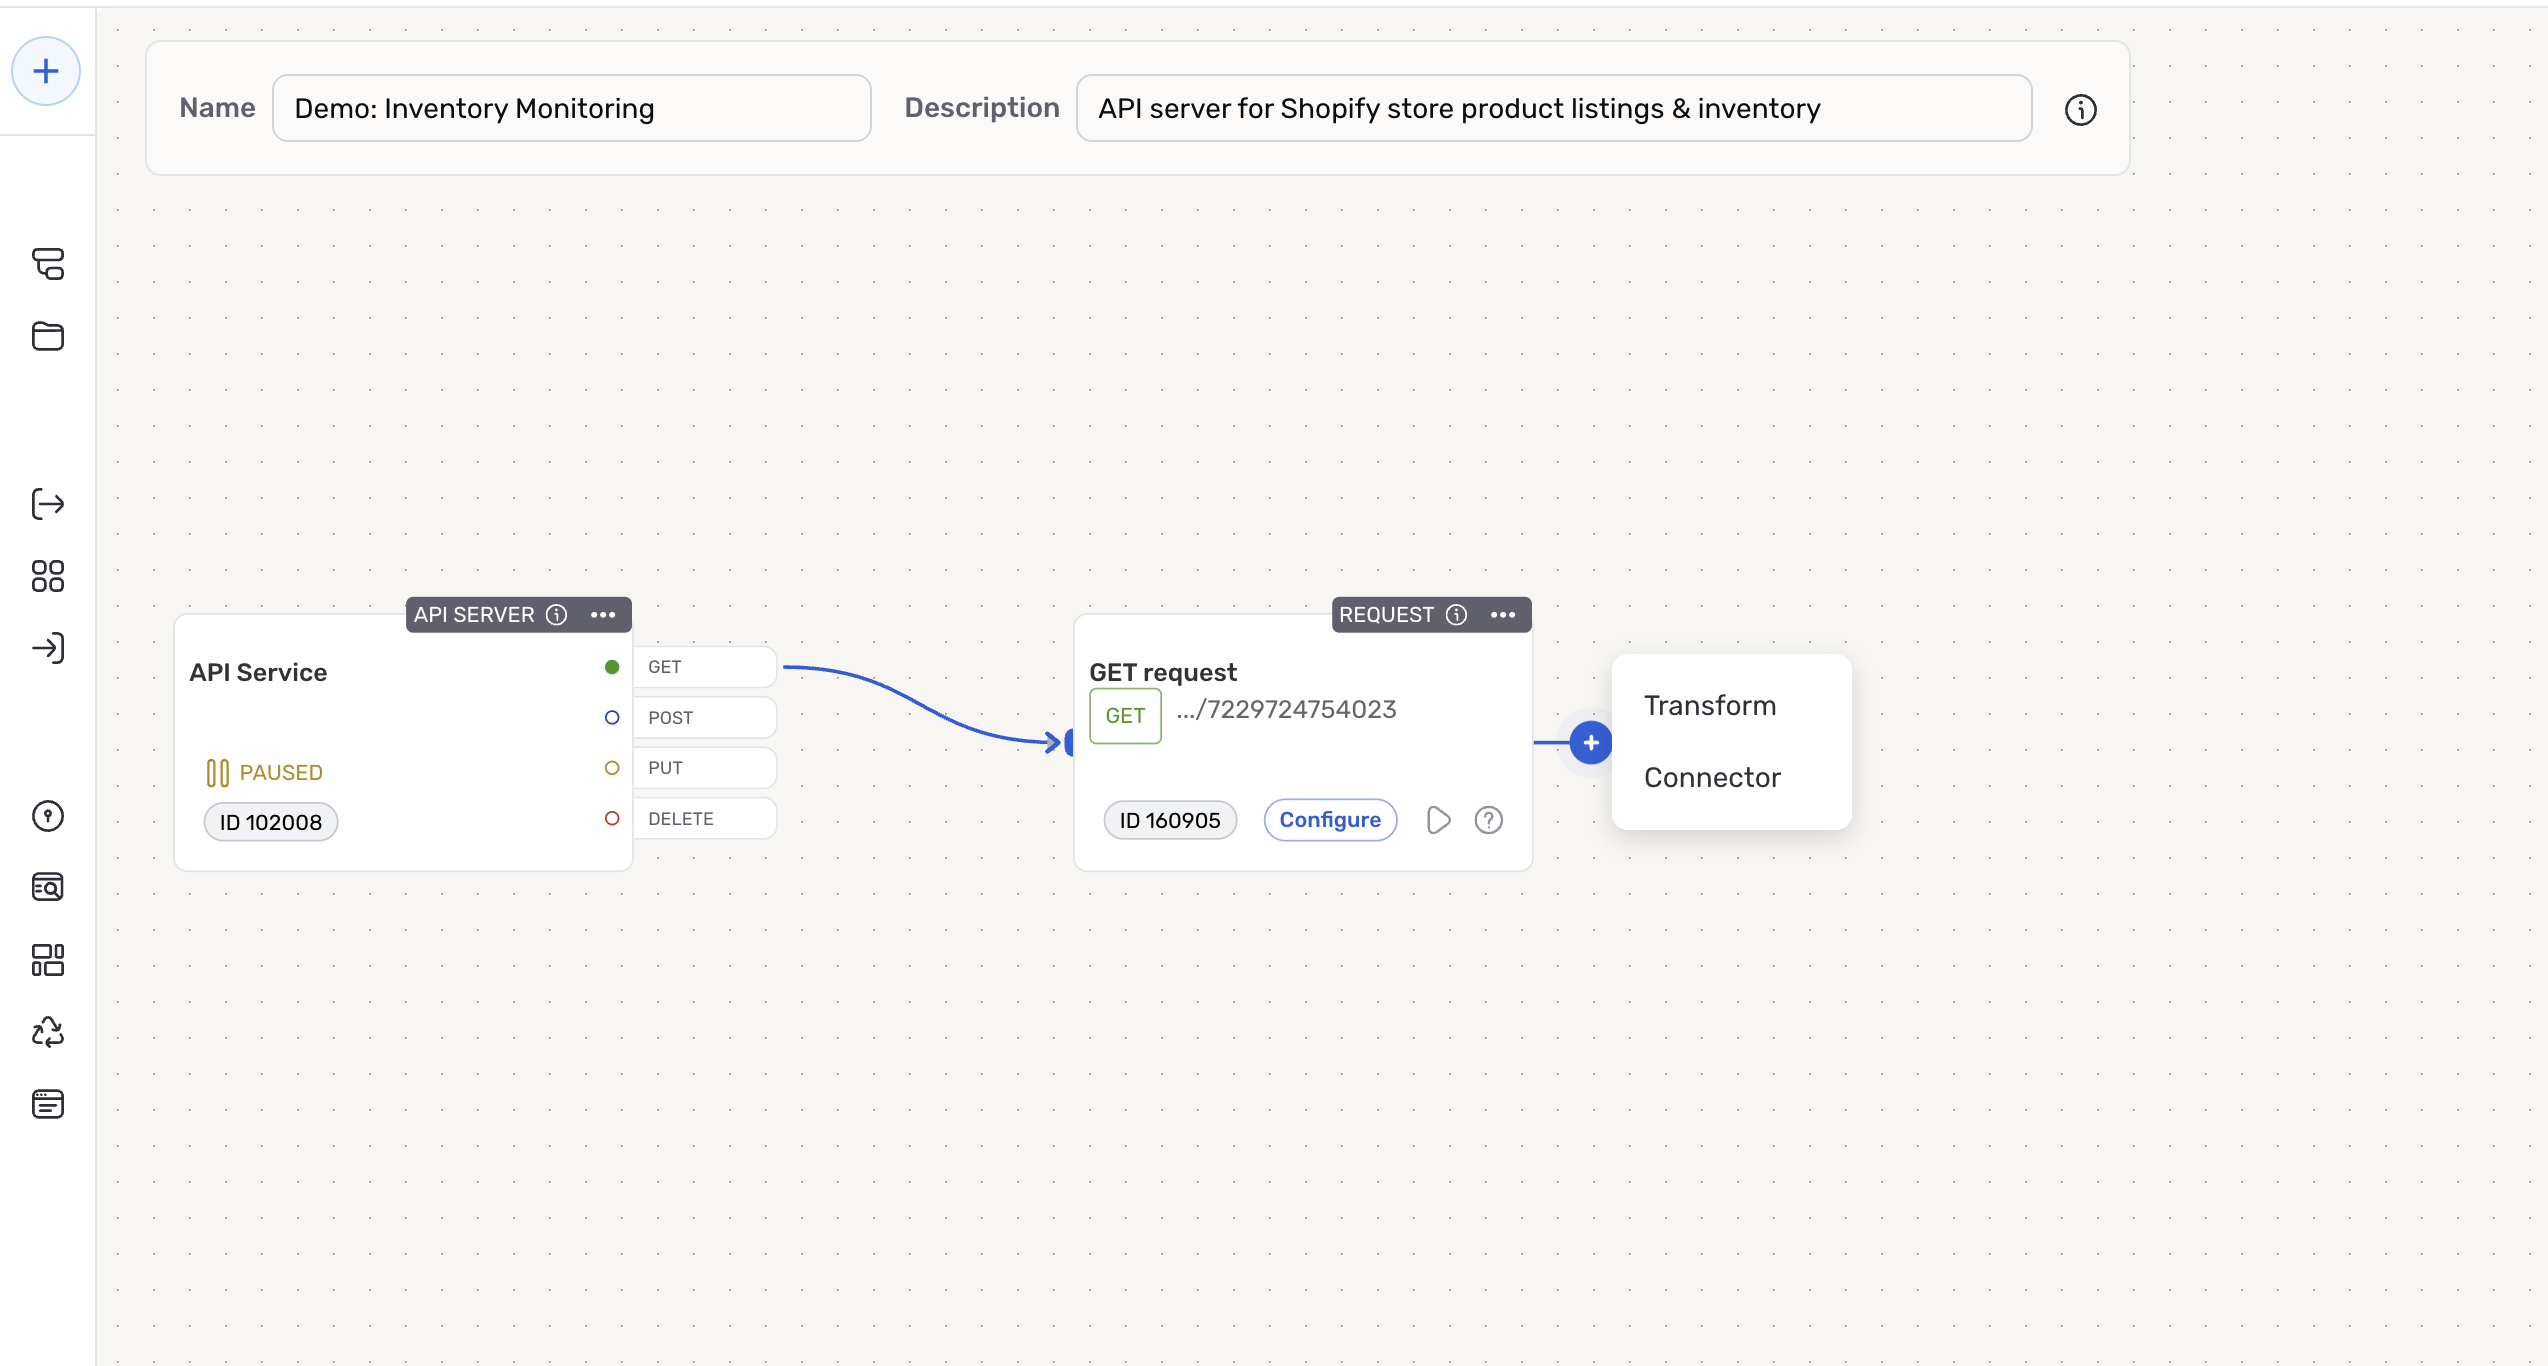Choose Connector from the popup menu
This screenshot has width=2548, height=1366.
[1712, 778]
